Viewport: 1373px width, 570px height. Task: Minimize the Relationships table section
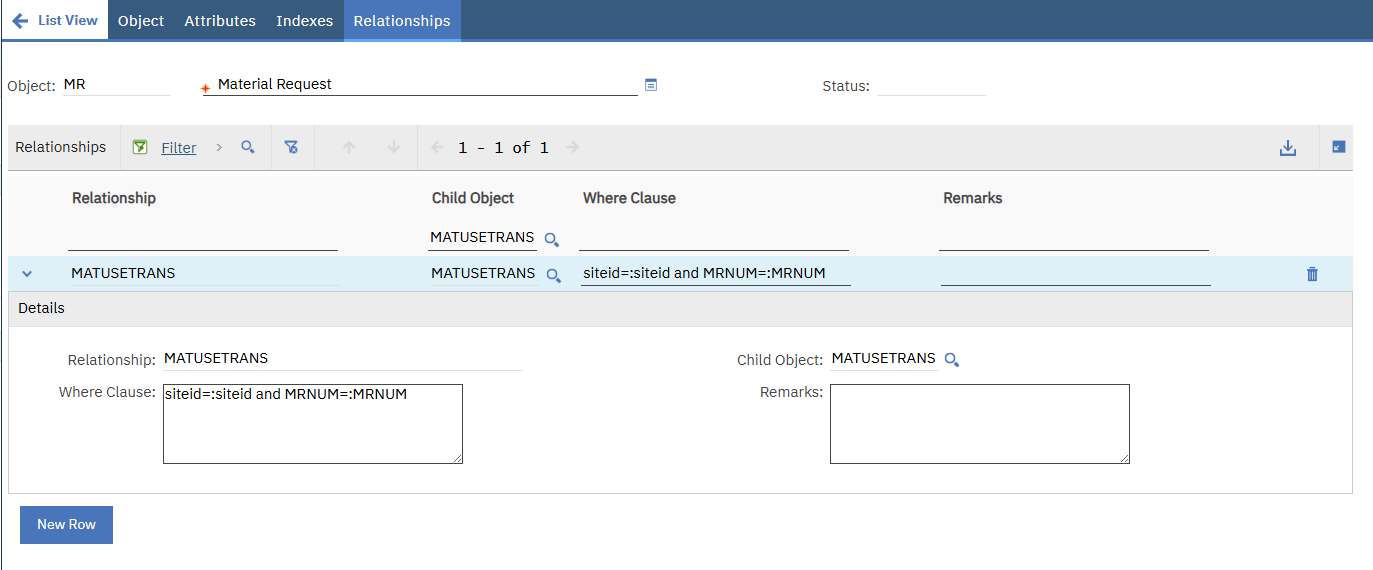[1339, 147]
